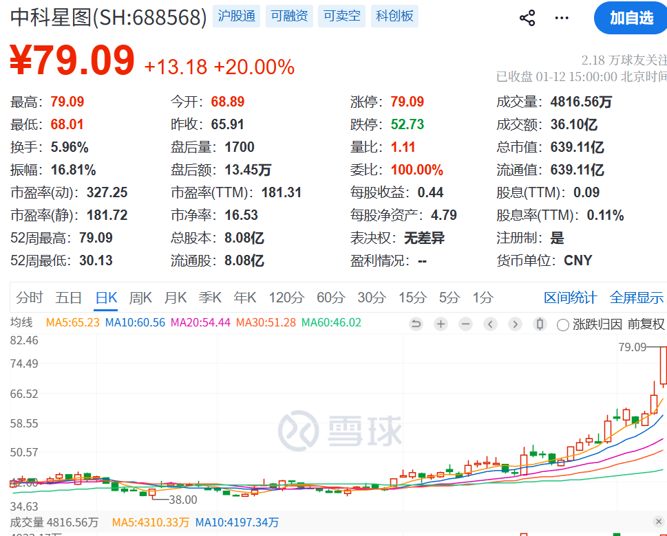Select the 周K chart tab

(x=140, y=297)
